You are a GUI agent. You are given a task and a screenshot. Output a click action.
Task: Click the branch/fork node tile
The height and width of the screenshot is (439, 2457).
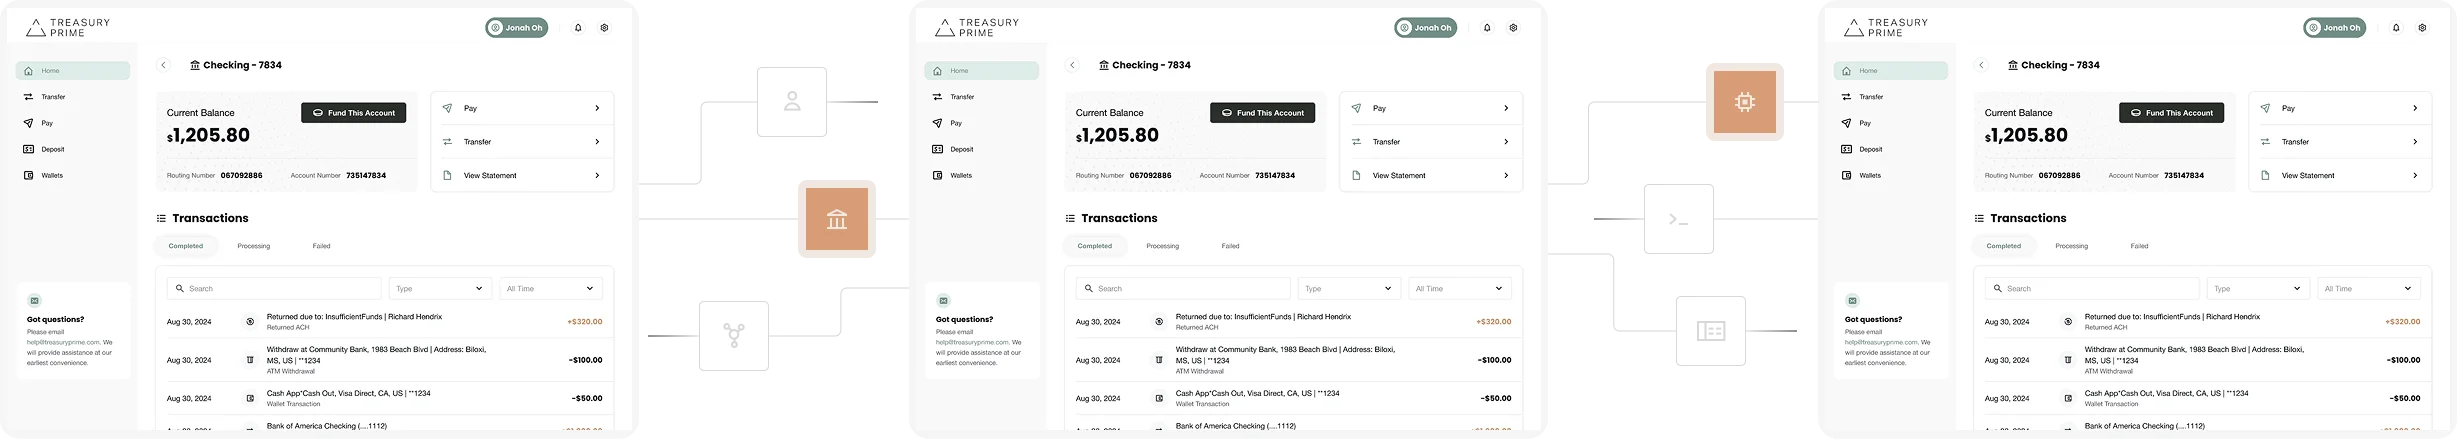tap(734, 336)
